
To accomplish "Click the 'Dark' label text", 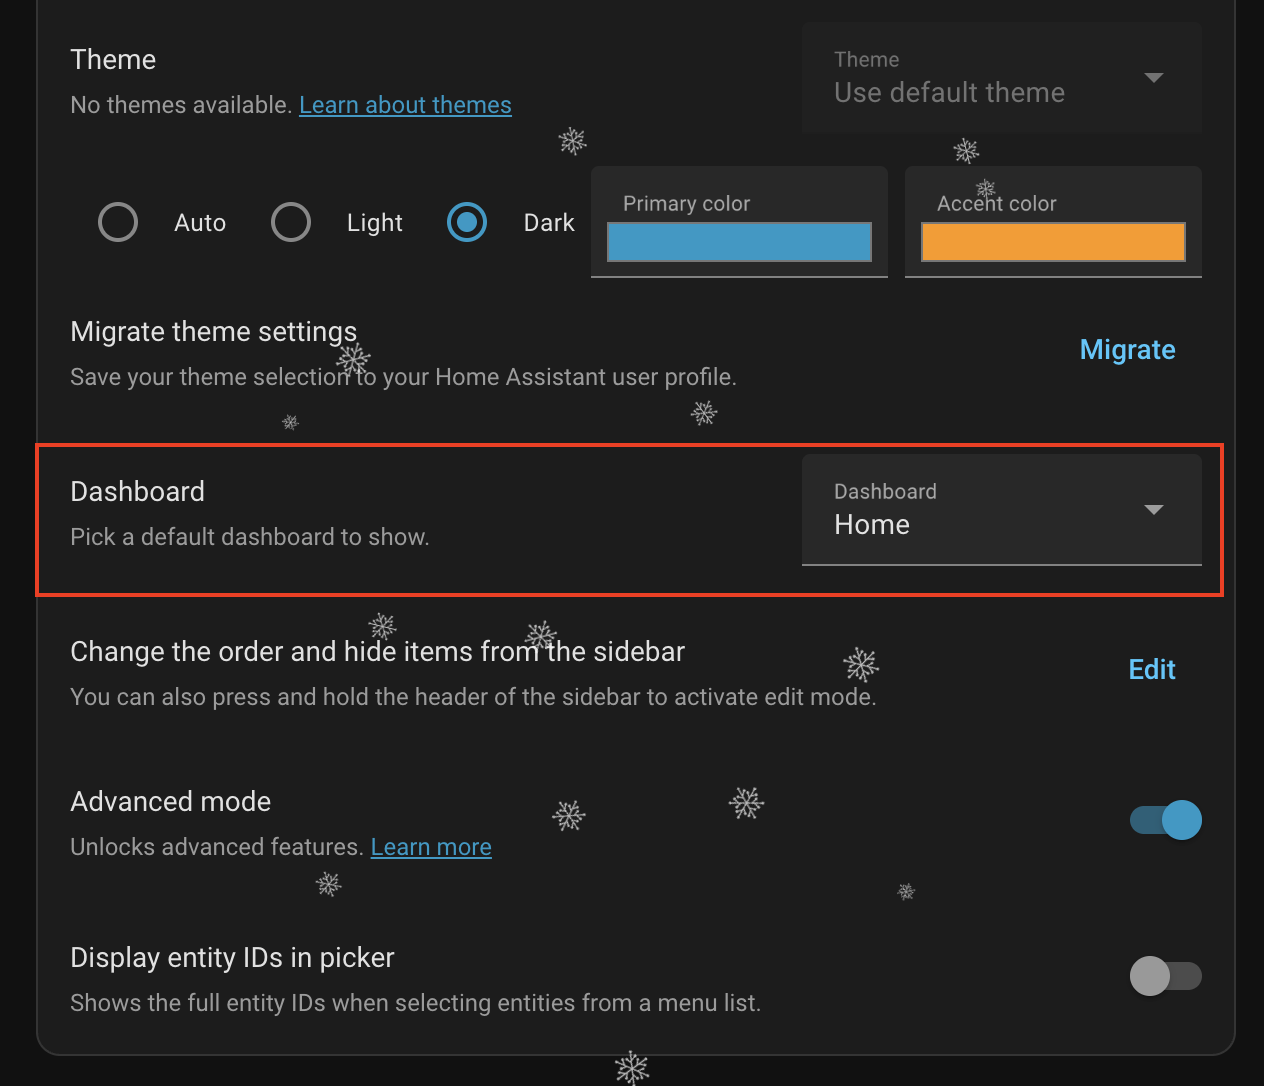I will 549,223.
